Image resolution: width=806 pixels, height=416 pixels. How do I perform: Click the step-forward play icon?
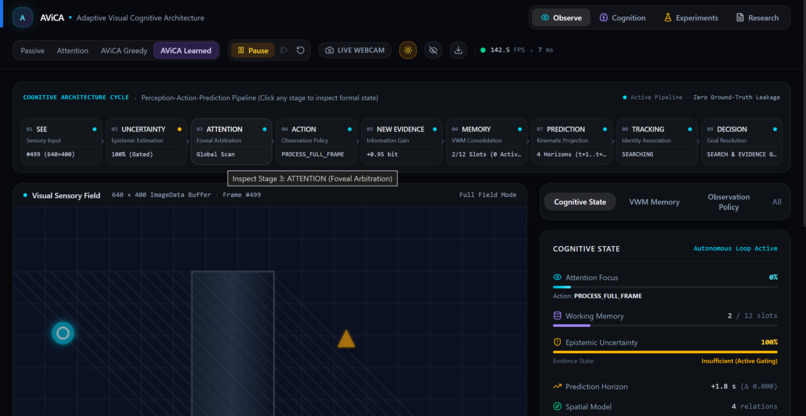[284, 50]
